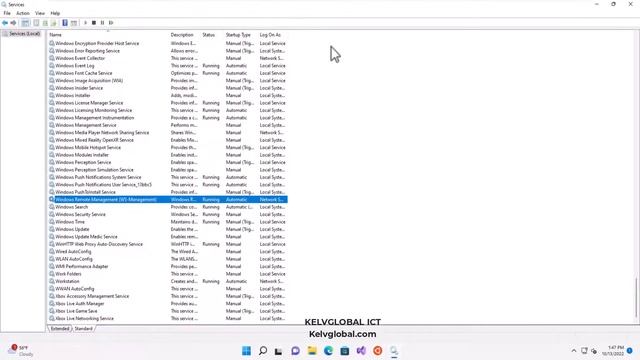Click the services list vertical scrollbar thumb
This screenshot has height=360, width=640.
point(636,297)
